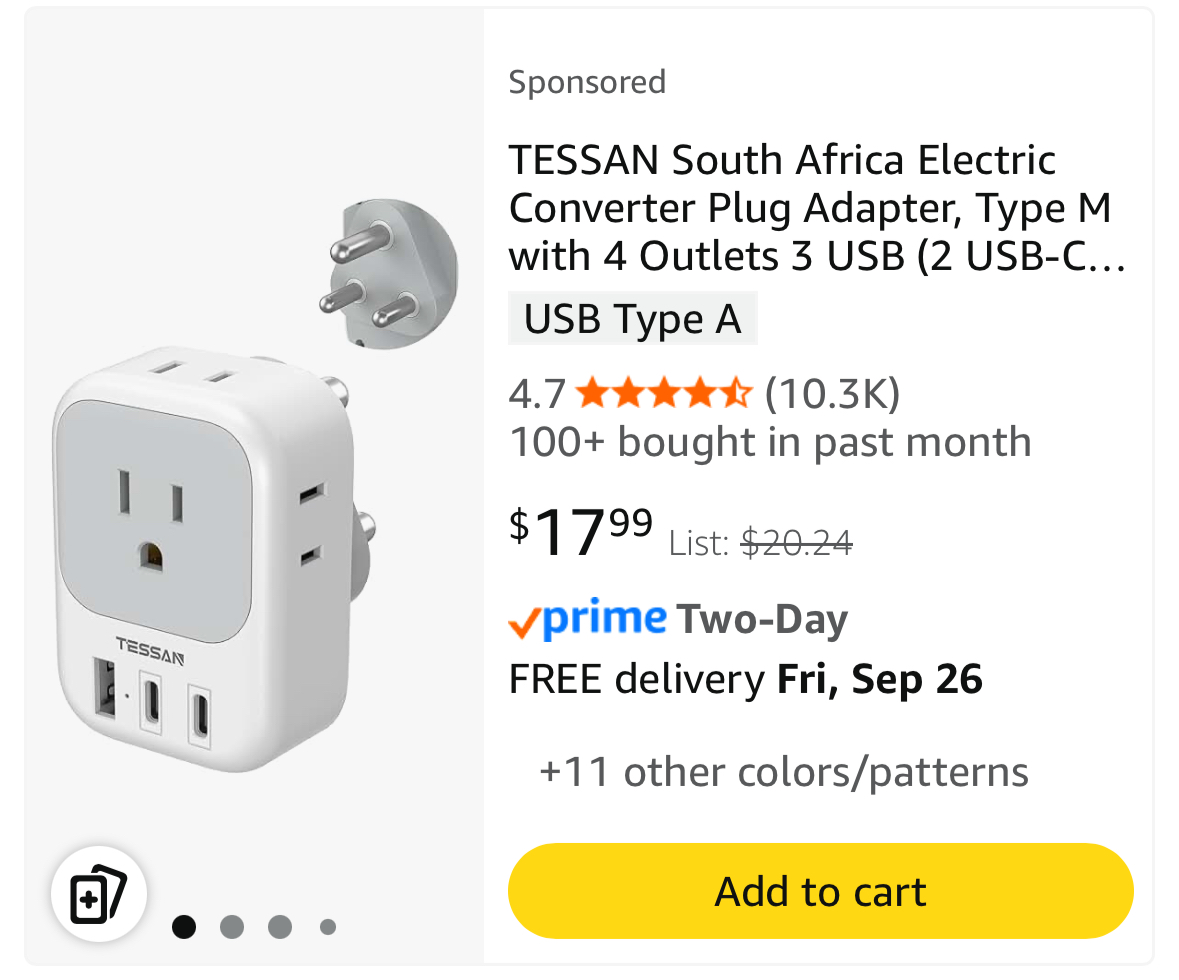The height and width of the screenshot is (980, 1179).
Task: Click the USB Type A variant badge
Action: [632, 319]
